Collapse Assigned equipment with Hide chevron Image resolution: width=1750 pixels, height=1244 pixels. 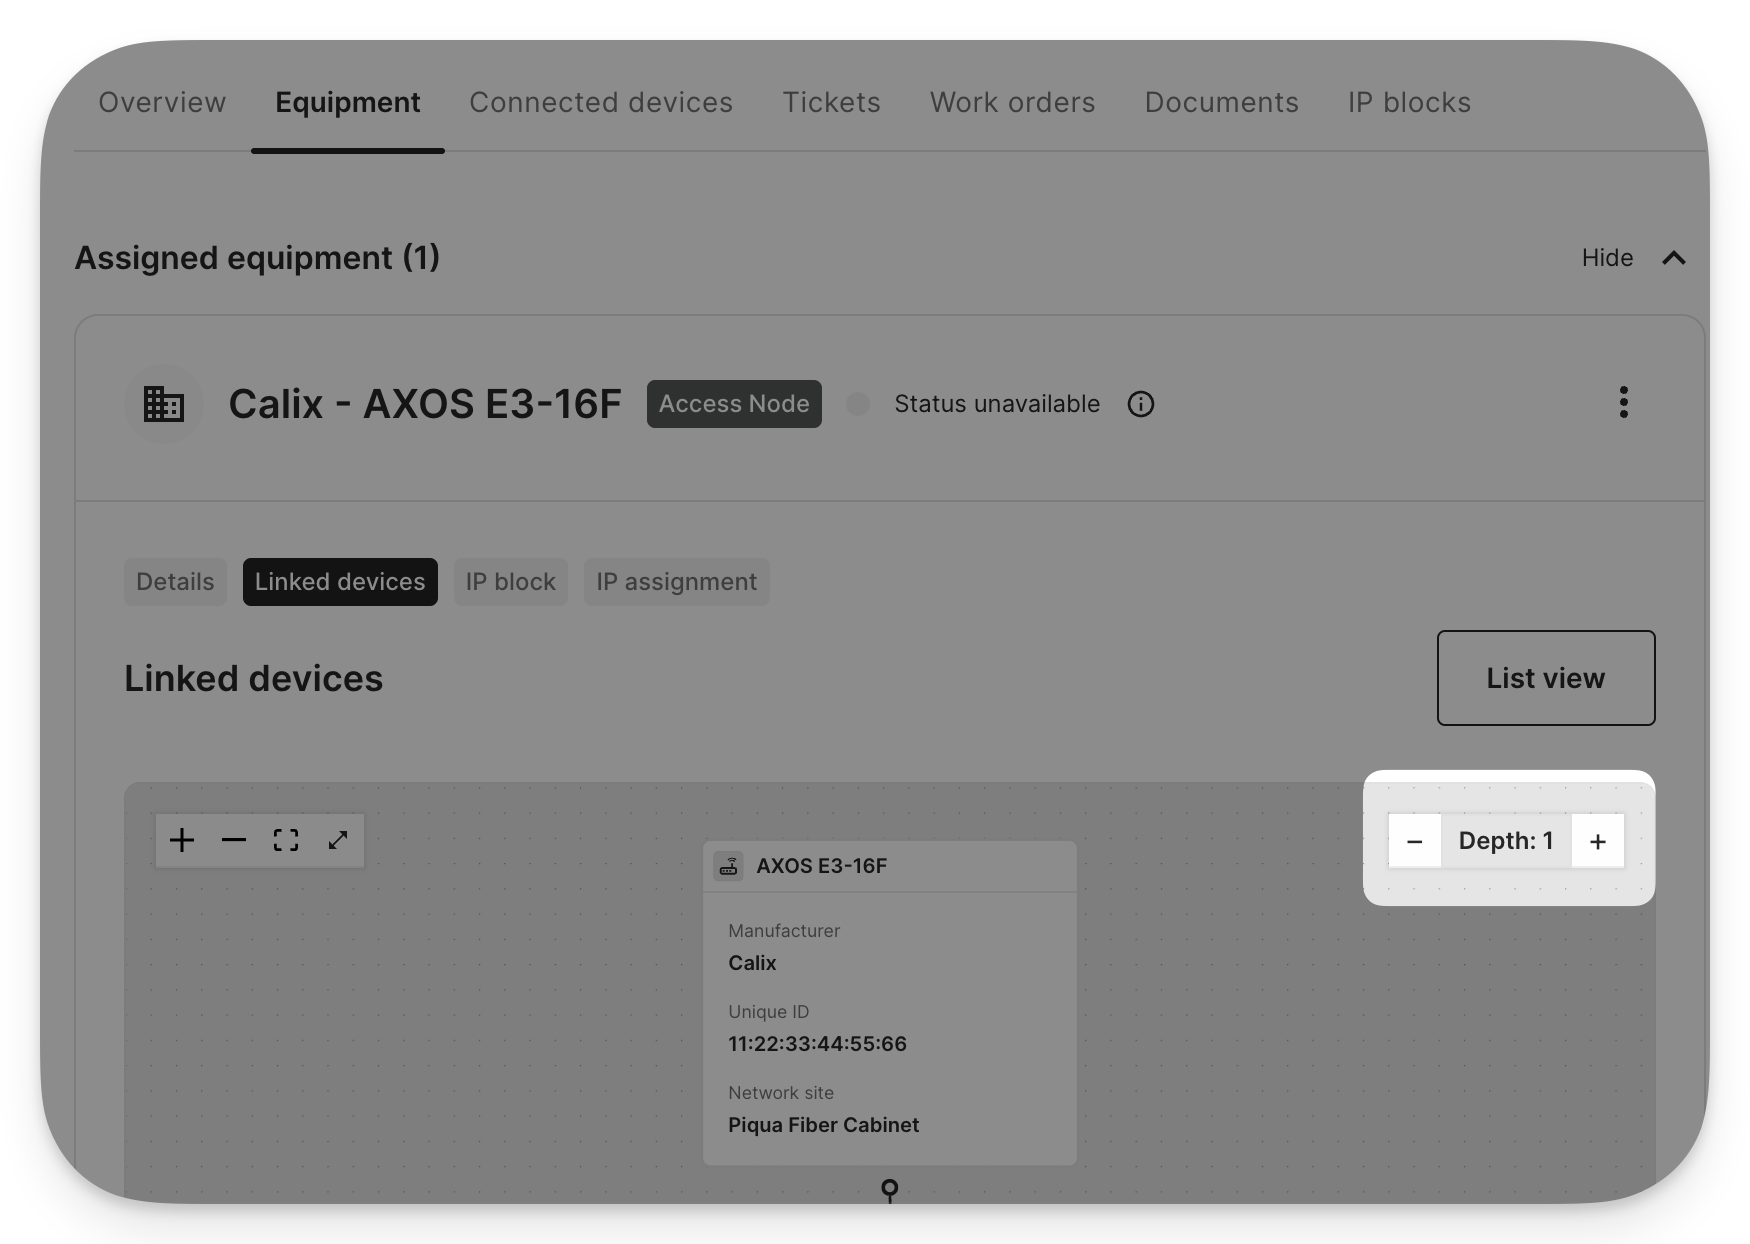click(1674, 258)
